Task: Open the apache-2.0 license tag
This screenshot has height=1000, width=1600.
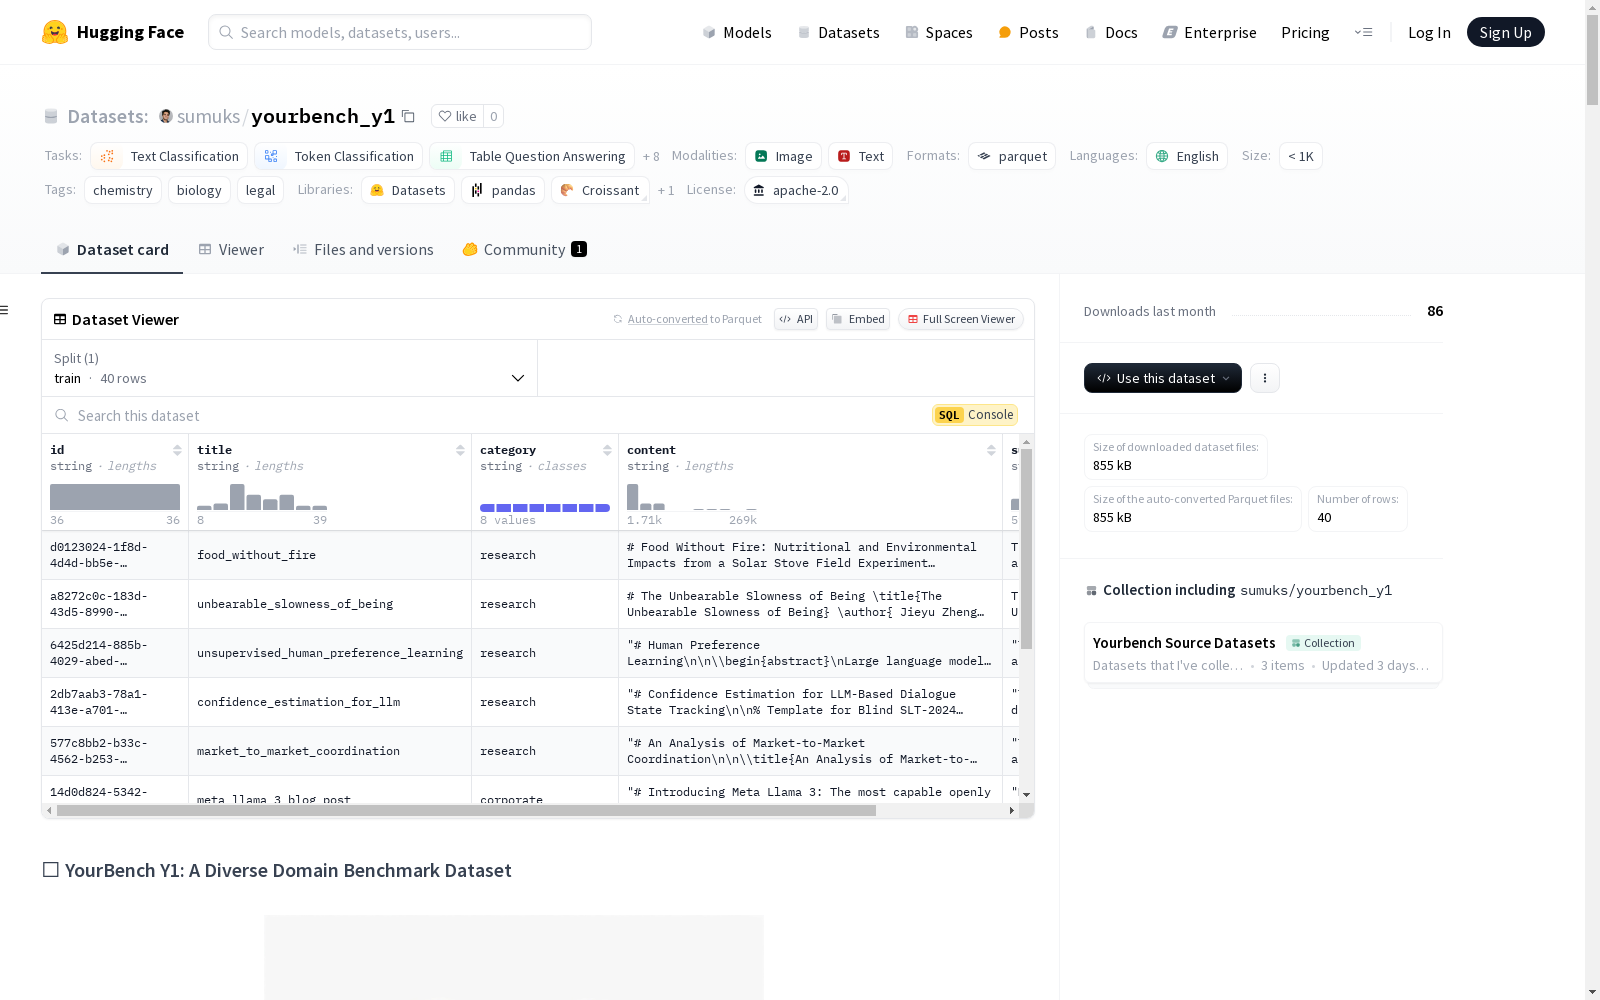Action: click(x=796, y=190)
